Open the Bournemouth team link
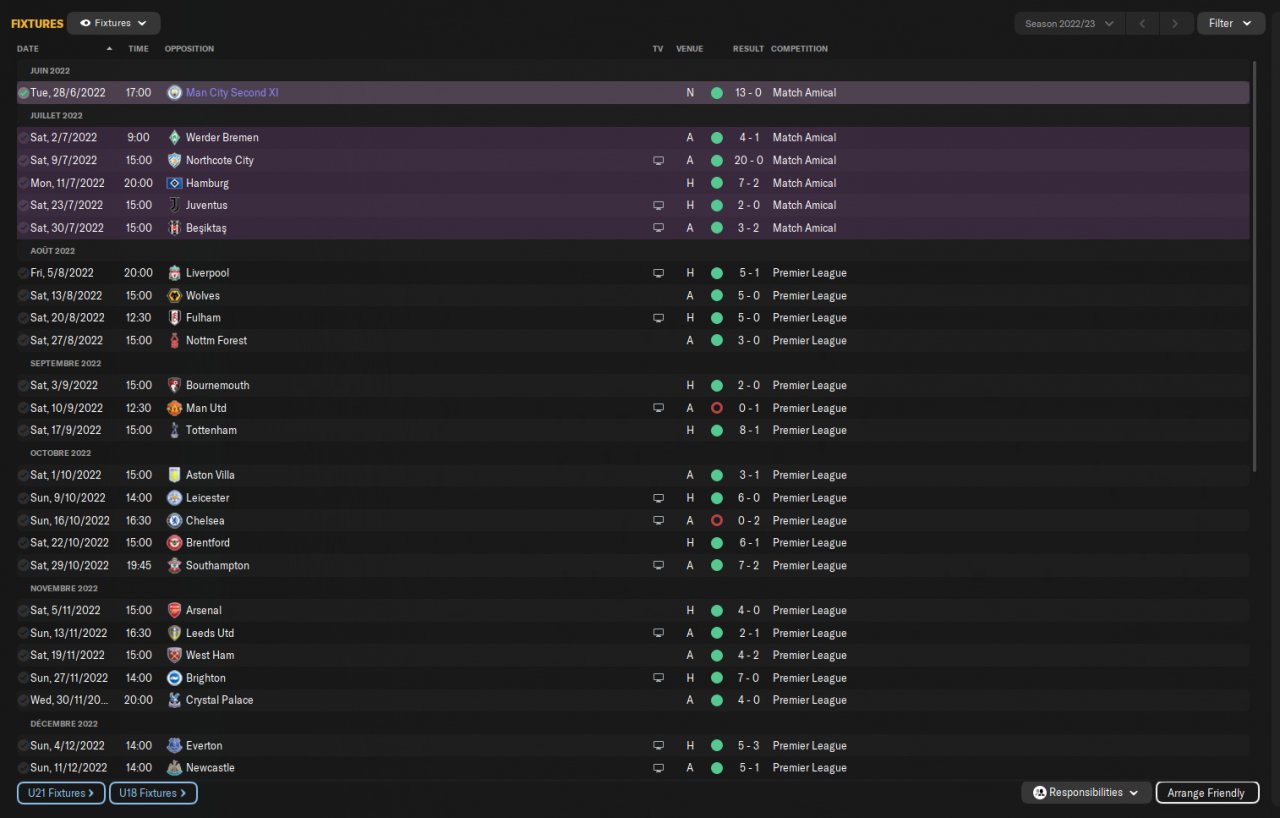 click(x=218, y=386)
